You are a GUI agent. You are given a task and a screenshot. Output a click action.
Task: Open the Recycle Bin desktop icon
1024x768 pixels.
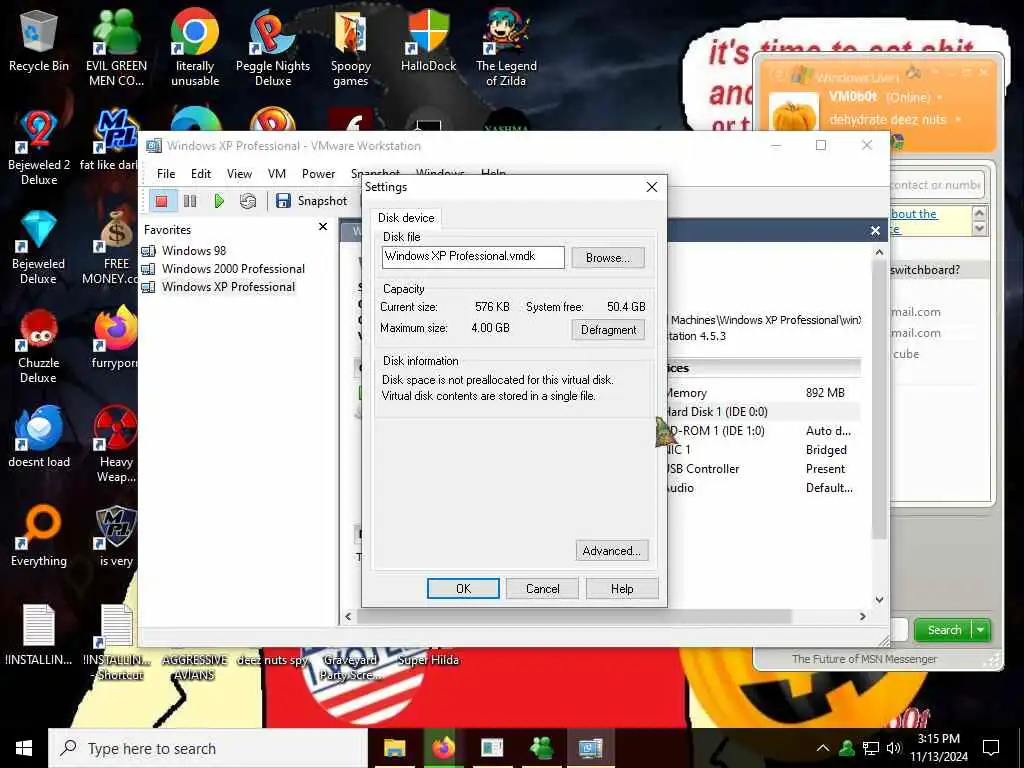pos(39,41)
